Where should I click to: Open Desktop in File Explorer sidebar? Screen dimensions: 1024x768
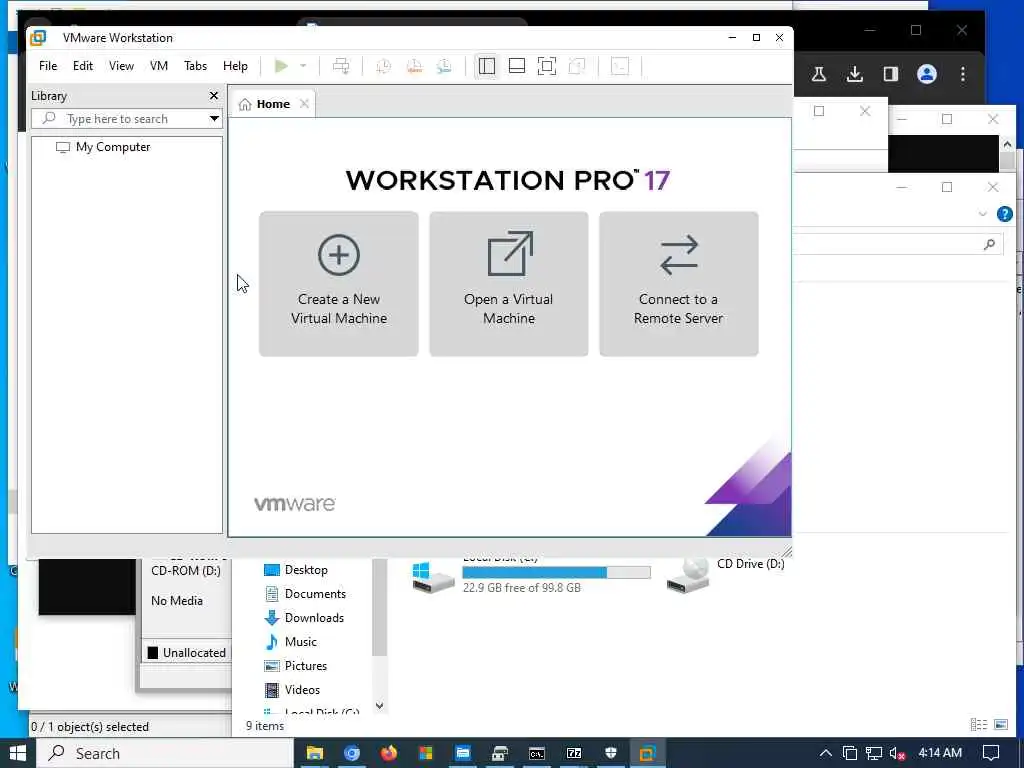[x=306, y=570]
